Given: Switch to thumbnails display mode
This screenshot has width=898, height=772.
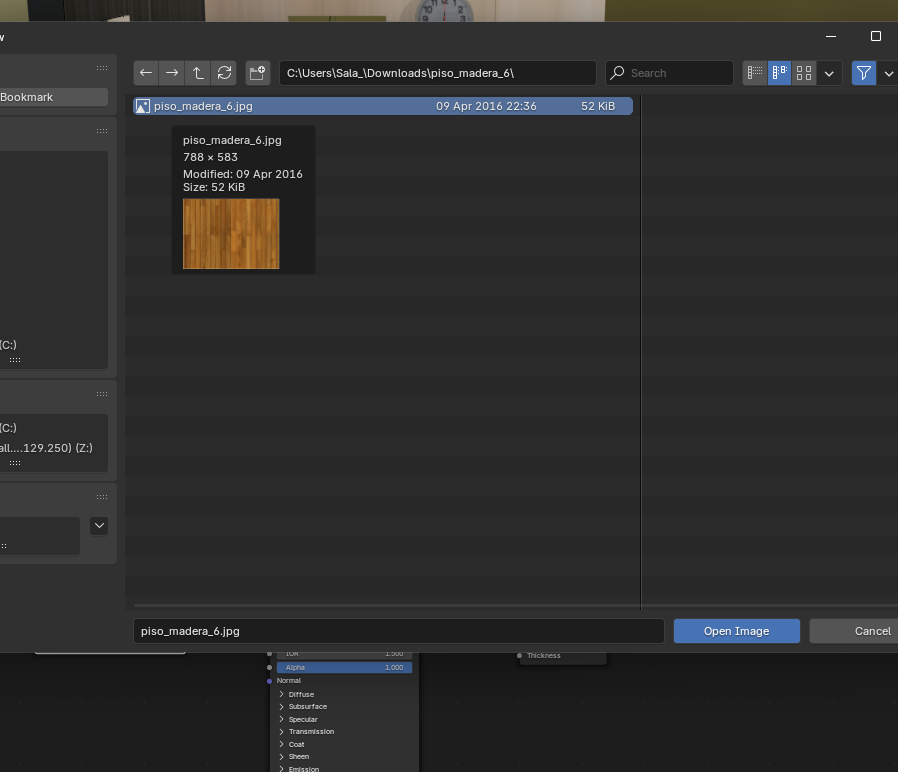Looking at the screenshot, I should pos(804,73).
